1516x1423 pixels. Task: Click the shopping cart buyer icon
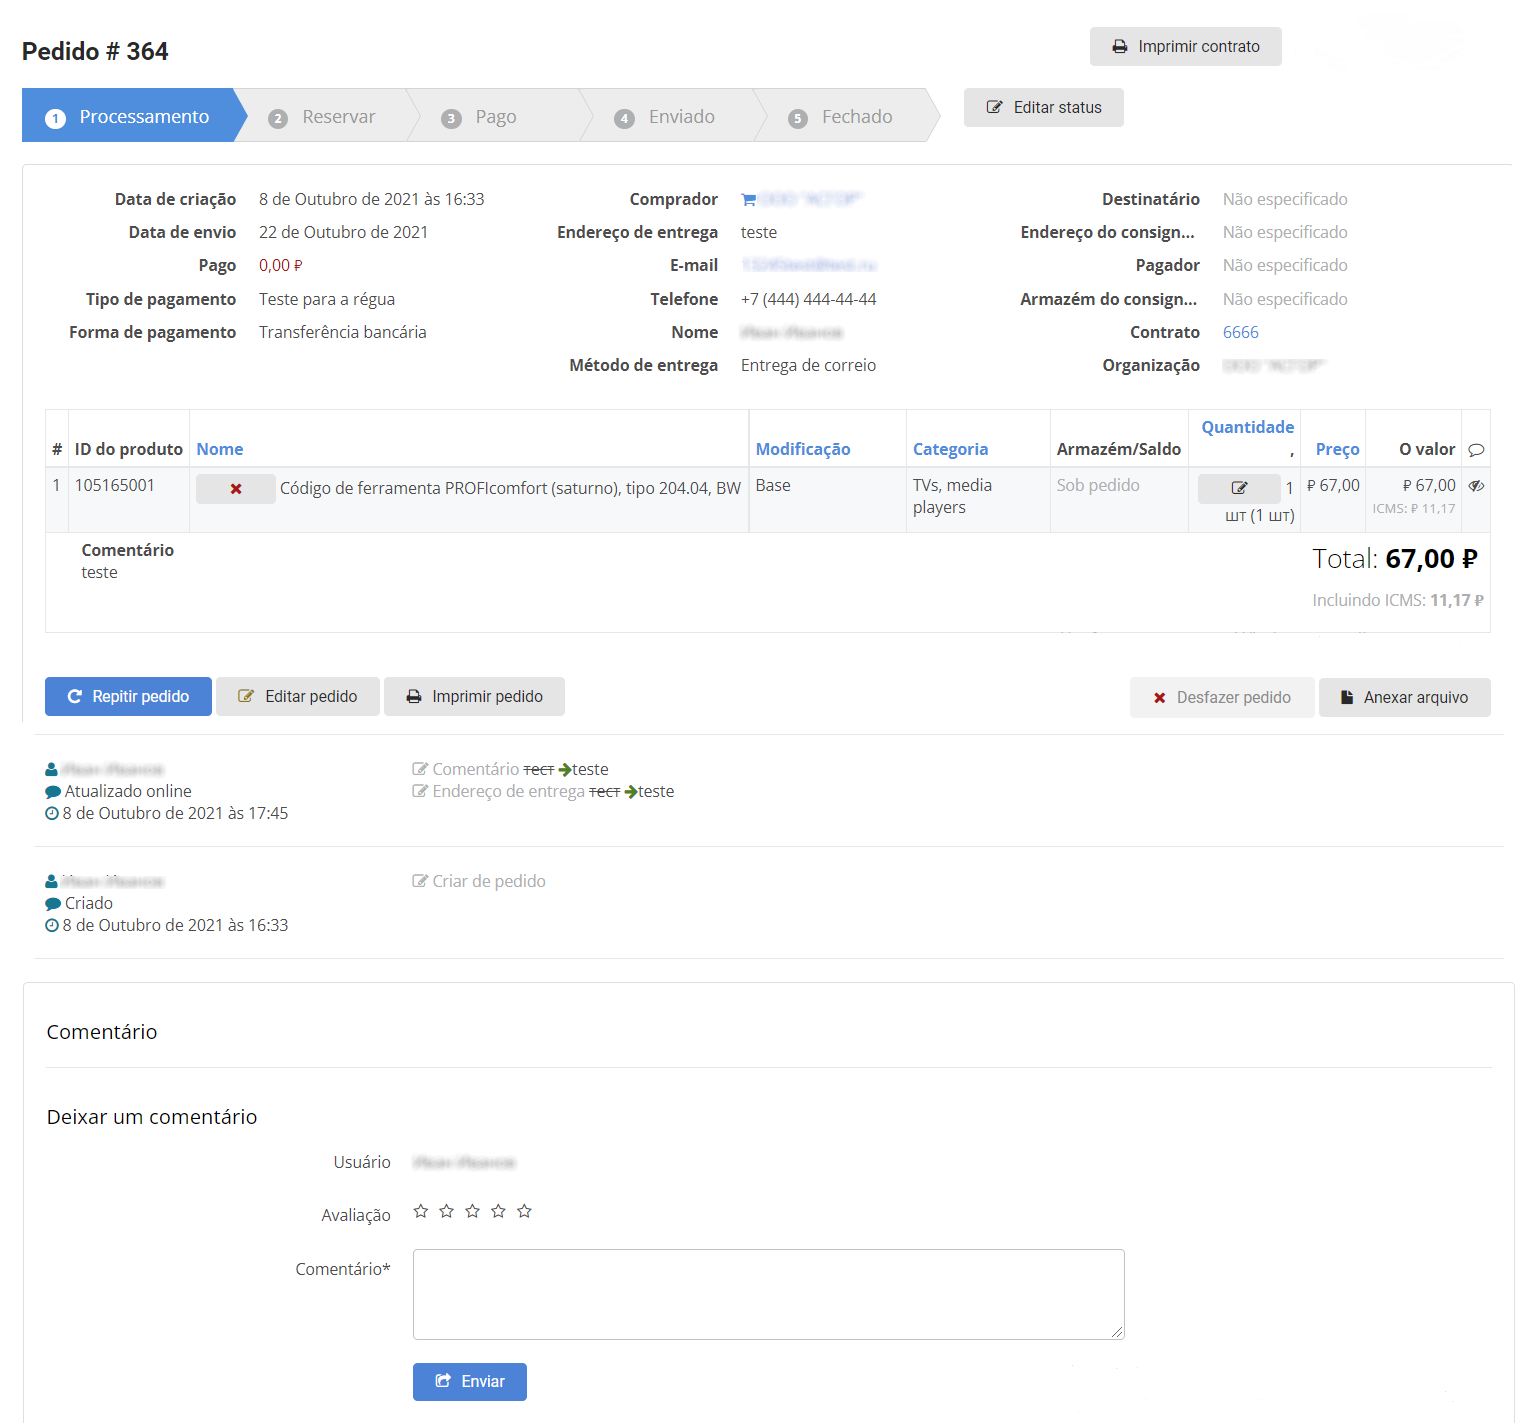748,200
